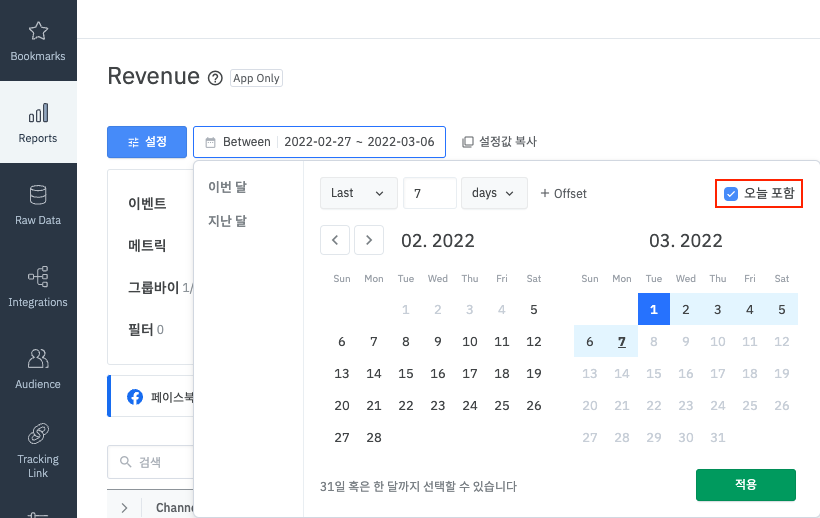Click the Revenue help question-mark icon

pyautogui.click(x=215, y=78)
